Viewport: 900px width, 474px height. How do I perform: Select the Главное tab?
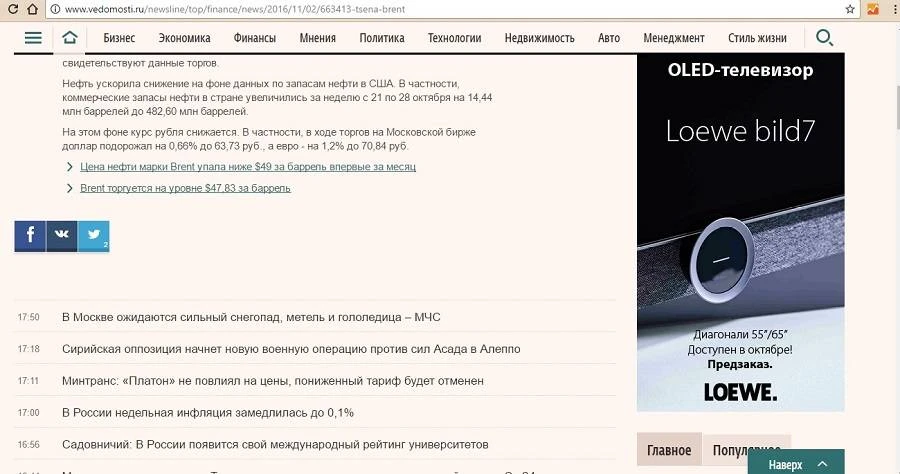pyautogui.click(x=669, y=449)
